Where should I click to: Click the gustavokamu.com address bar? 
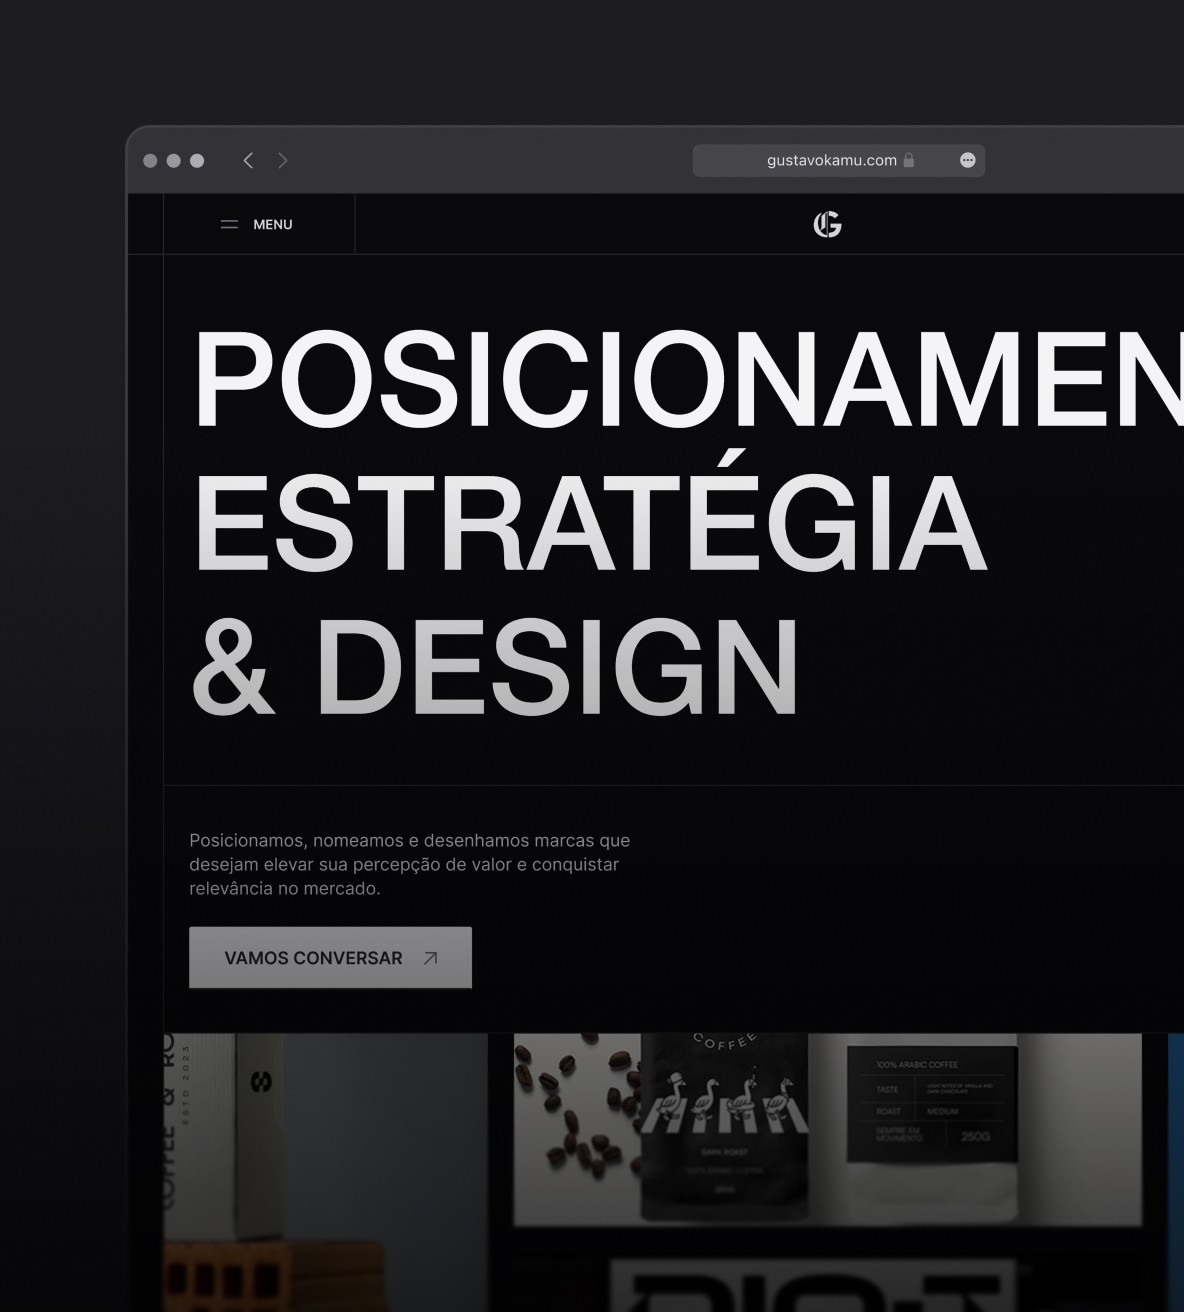(839, 160)
